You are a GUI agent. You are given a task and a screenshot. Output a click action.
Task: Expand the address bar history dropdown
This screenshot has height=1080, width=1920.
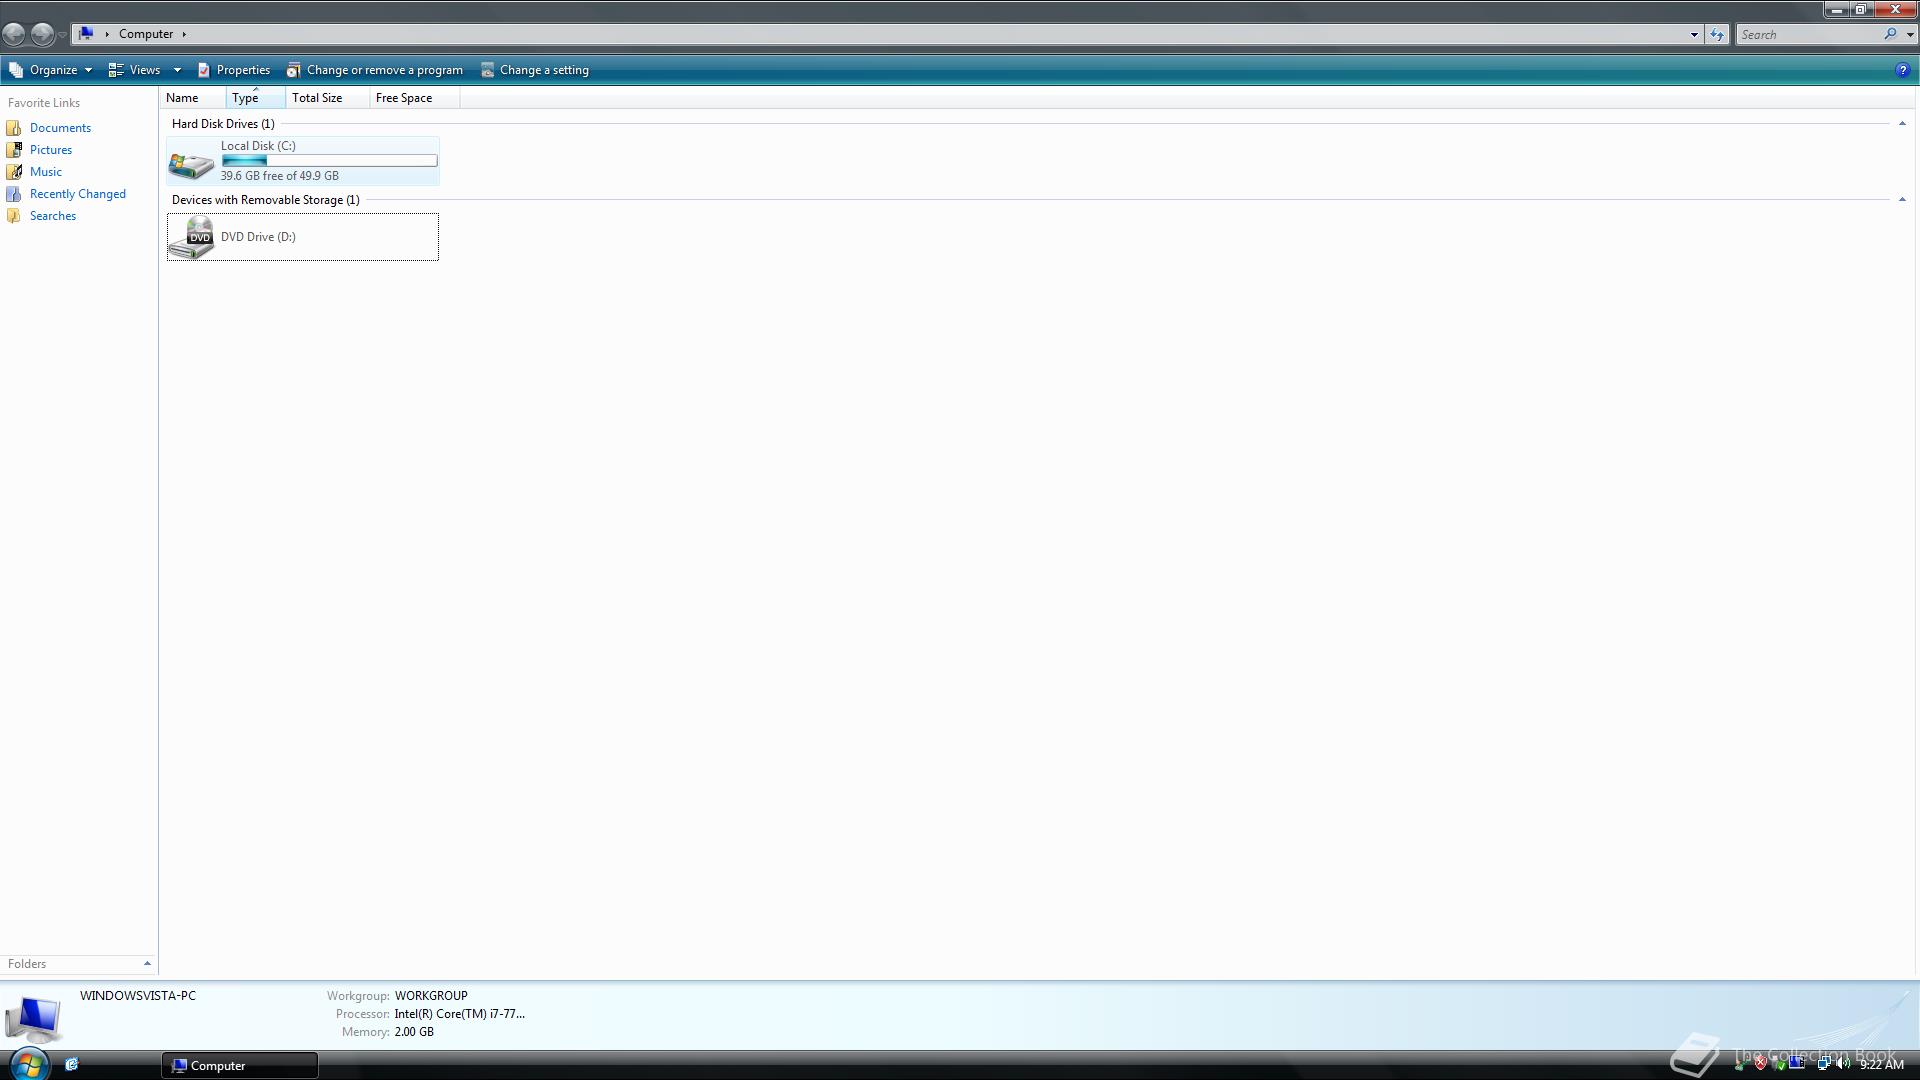click(1694, 34)
